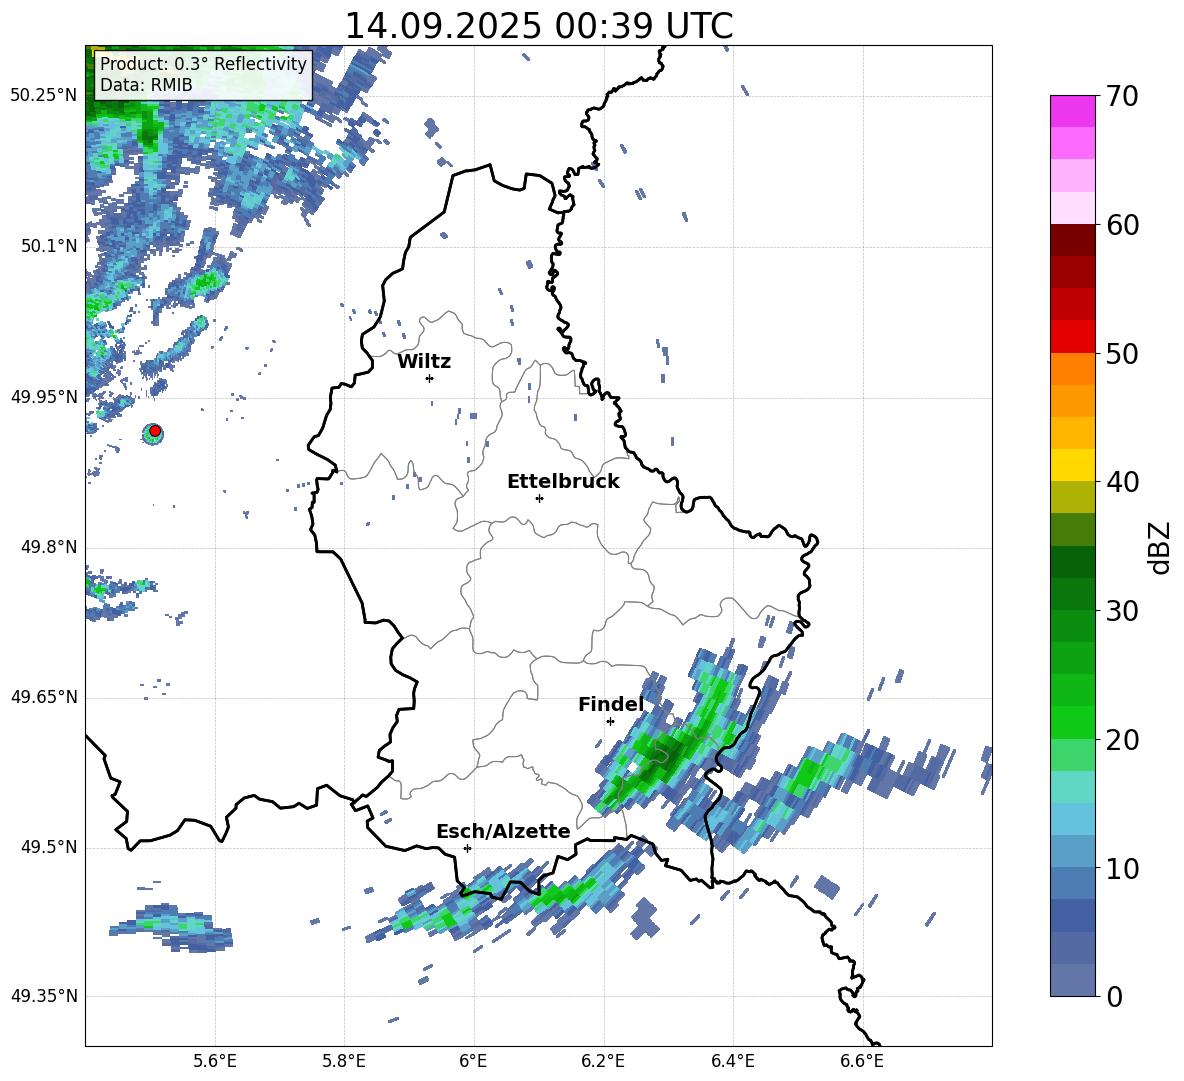Click the Ettelbruck city label

point(563,482)
